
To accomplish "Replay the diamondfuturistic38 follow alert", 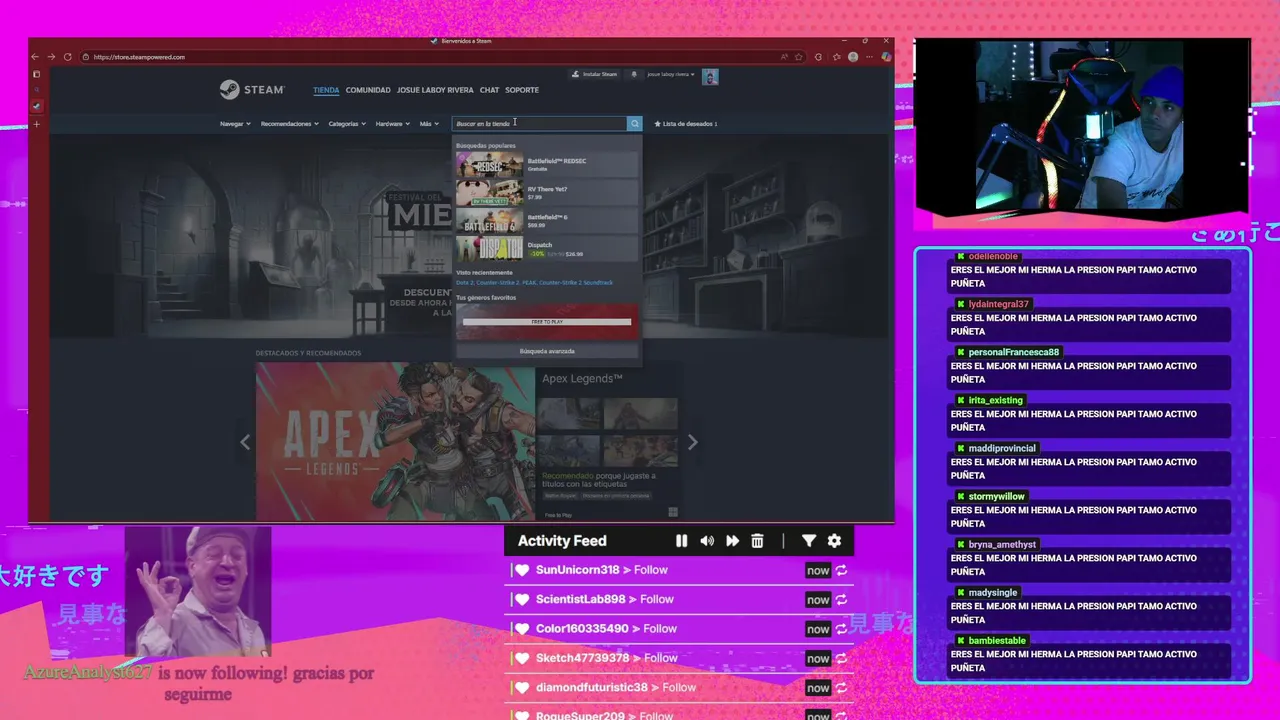I will pos(842,687).
